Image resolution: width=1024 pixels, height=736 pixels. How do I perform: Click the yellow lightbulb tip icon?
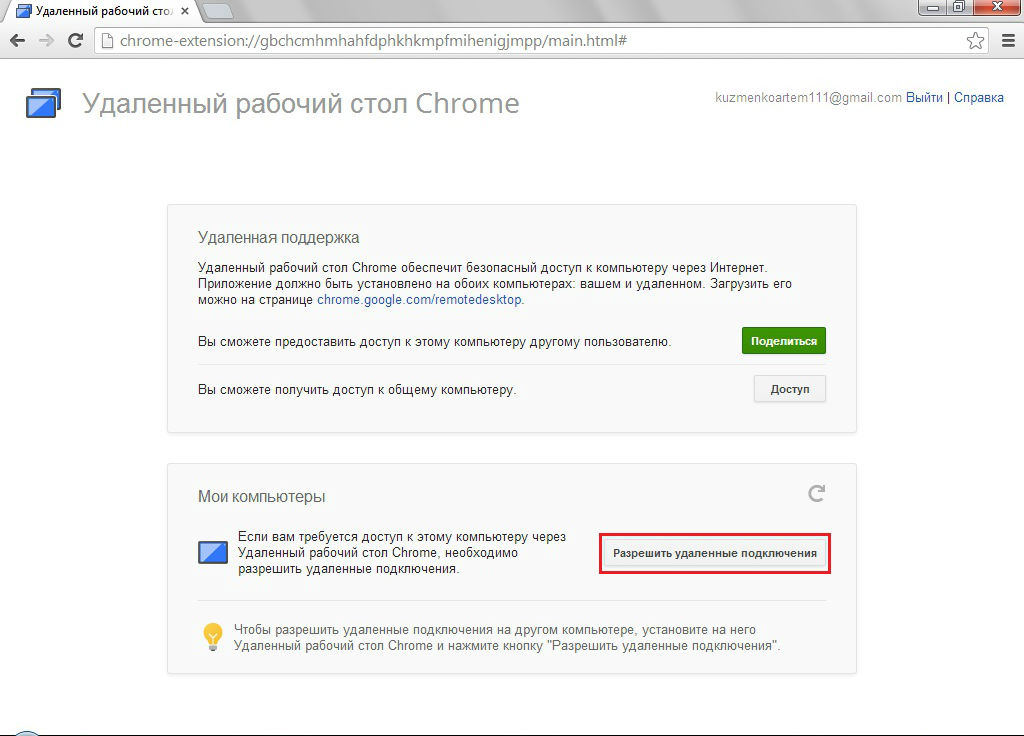click(213, 636)
